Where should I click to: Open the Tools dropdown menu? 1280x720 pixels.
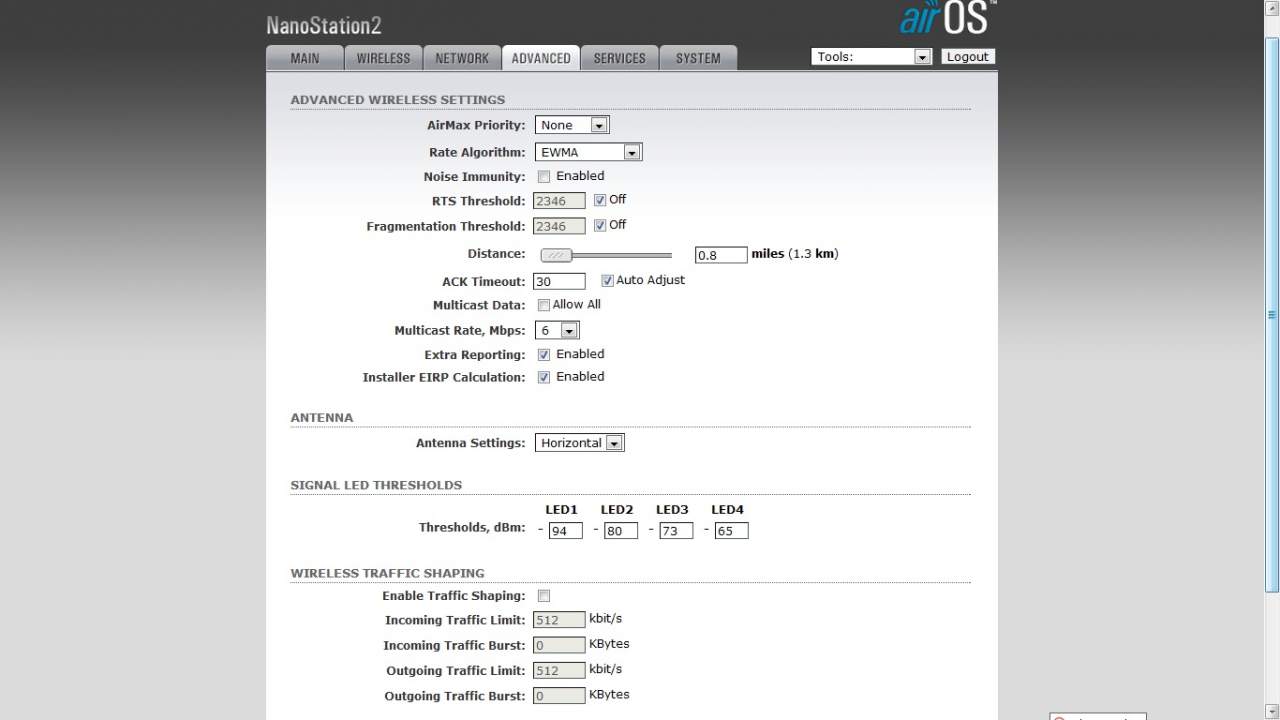click(871, 57)
